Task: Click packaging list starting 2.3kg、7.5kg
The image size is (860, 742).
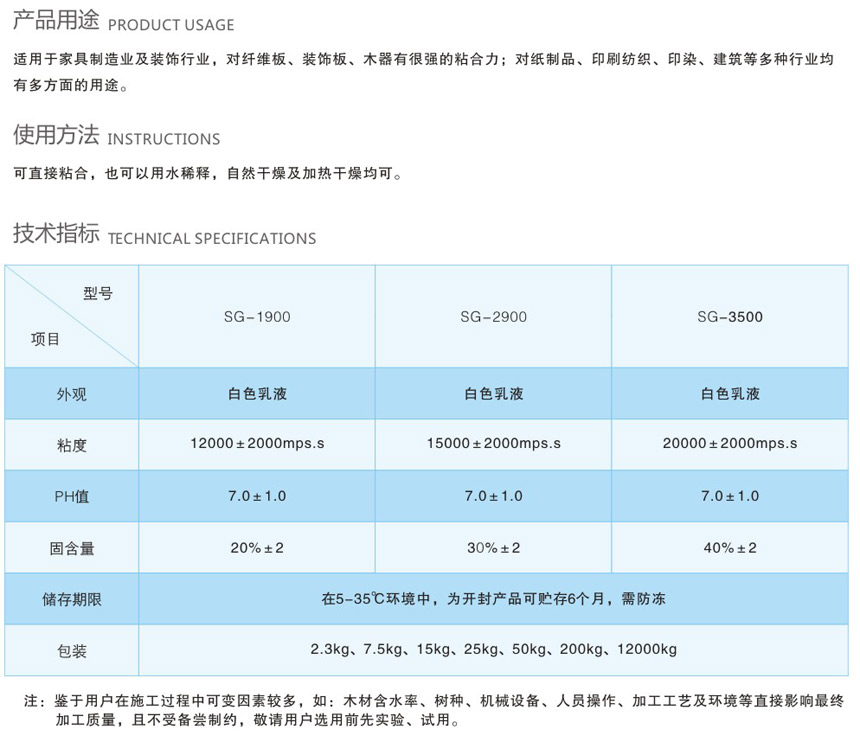Action: [x=494, y=649]
